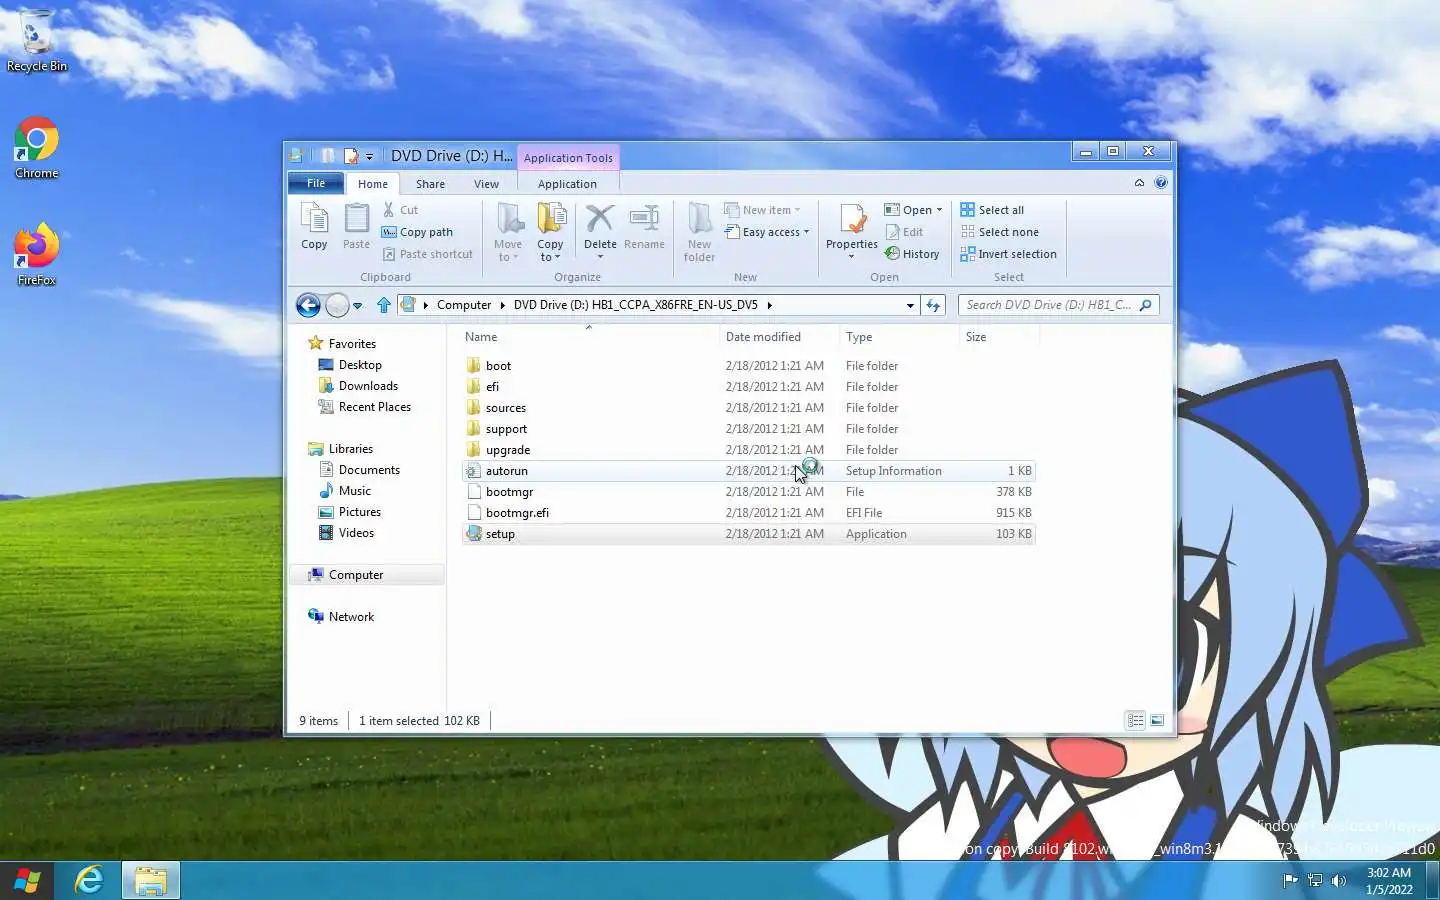The height and width of the screenshot is (900, 1440).
Task: Click Select all in the ribbon
Action: [992, 210]
